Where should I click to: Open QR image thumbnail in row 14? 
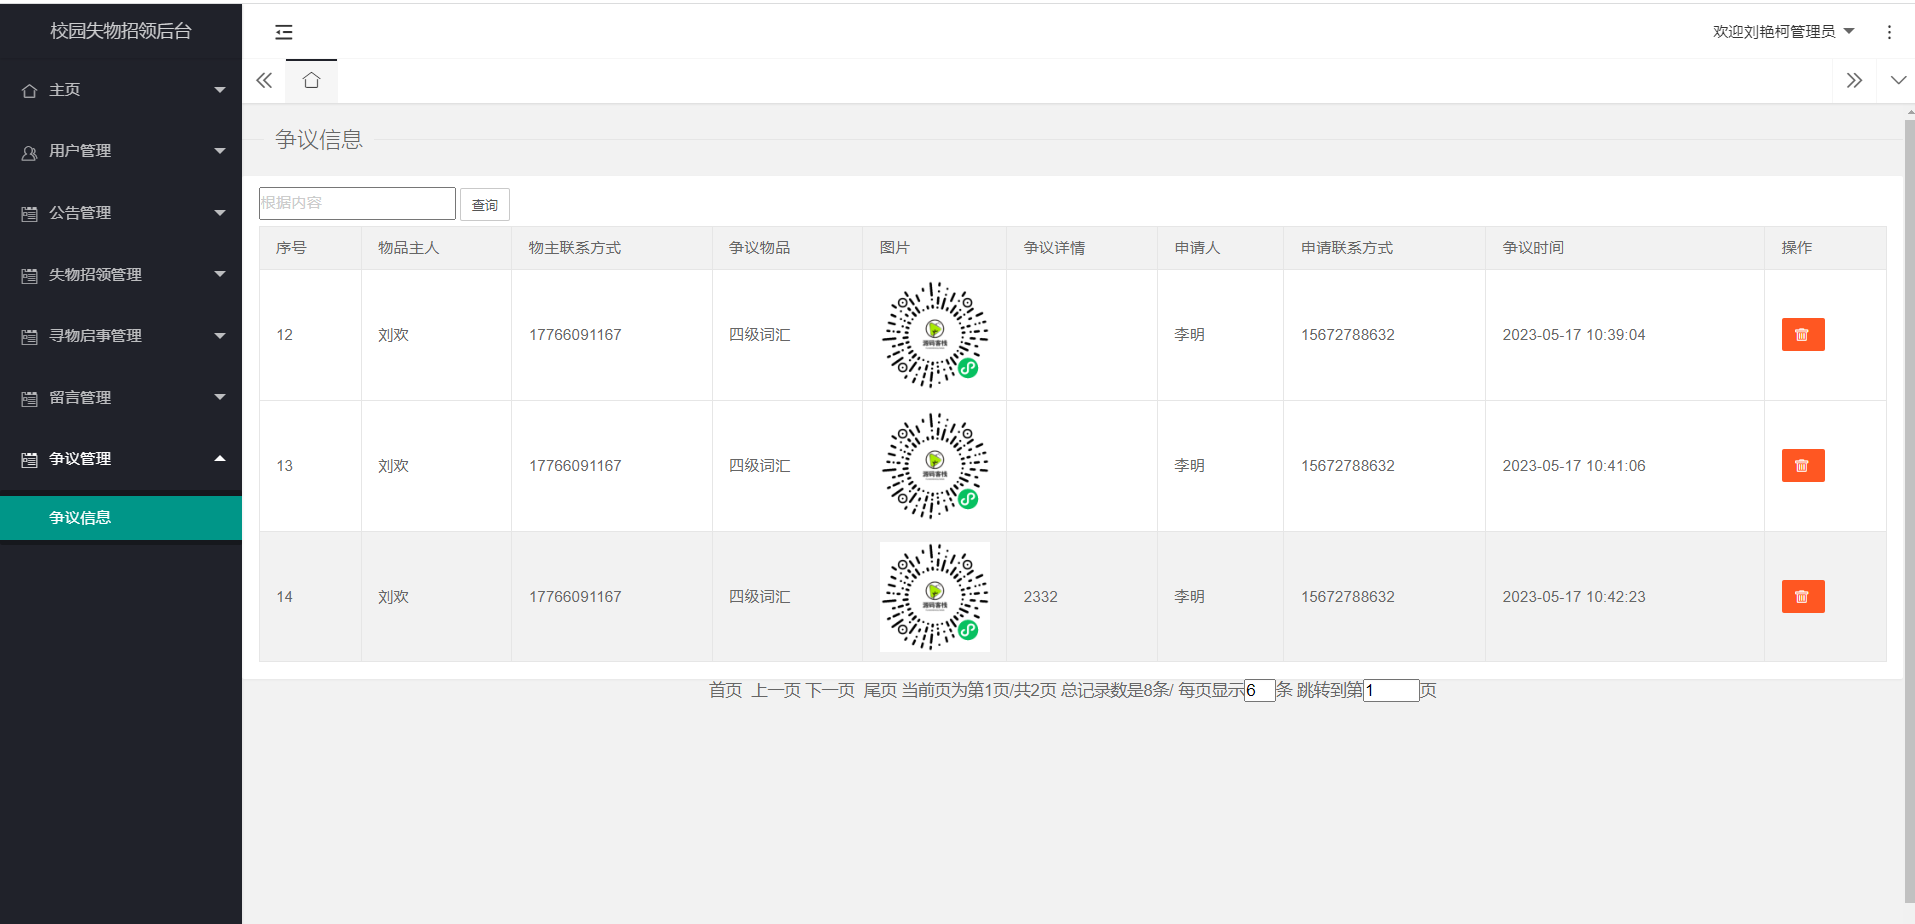pyautogui.click(x=935, y=597)
